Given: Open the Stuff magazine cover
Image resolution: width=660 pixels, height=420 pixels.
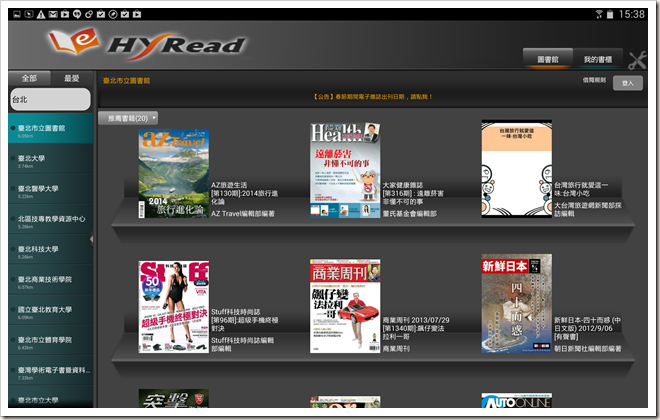Looking at the screenshot, I should point(174,307).
